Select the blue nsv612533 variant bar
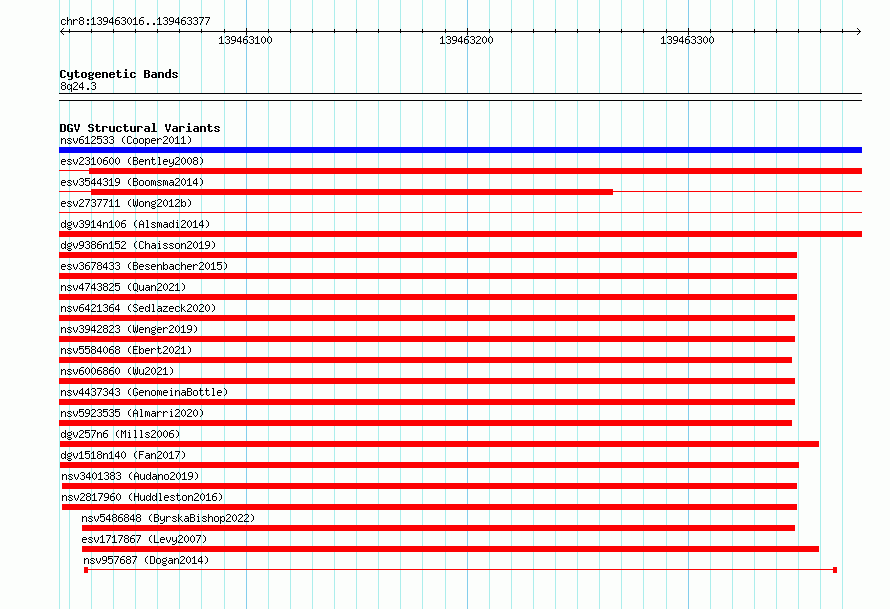Image resolution: width=890 pixels, height=609 pixels. pyautogui.click(x=460, y=150)
